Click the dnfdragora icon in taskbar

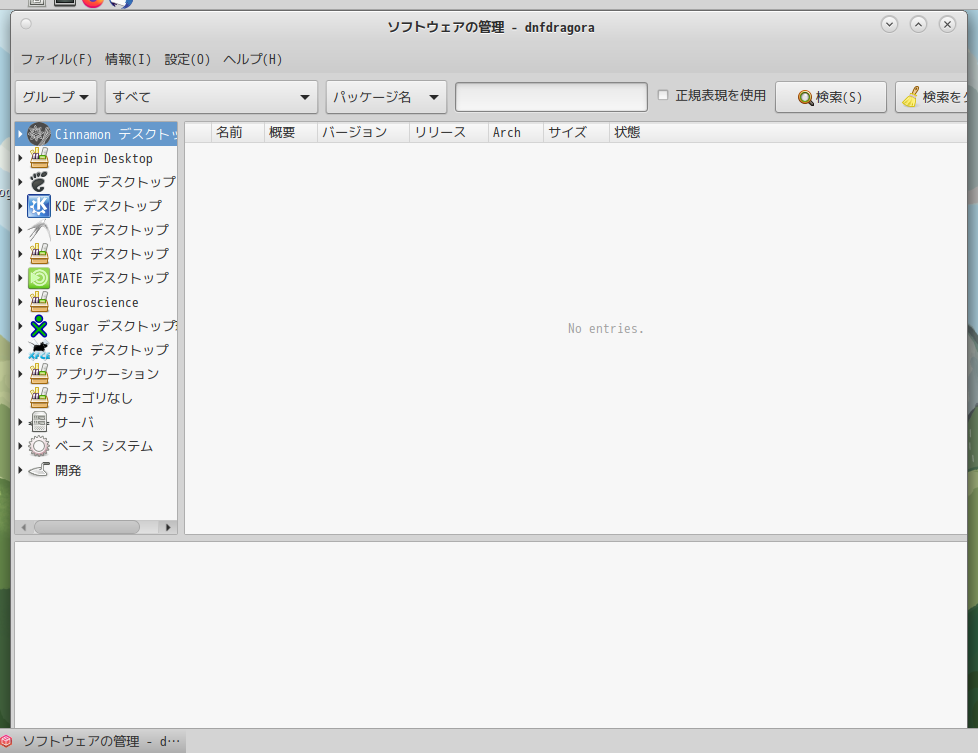click(6, 741)
